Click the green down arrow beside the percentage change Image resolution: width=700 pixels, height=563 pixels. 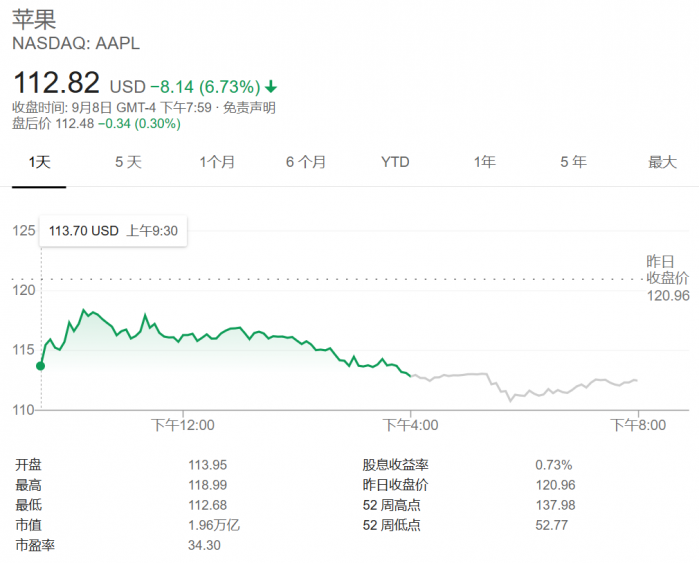[x=271, y=87]
